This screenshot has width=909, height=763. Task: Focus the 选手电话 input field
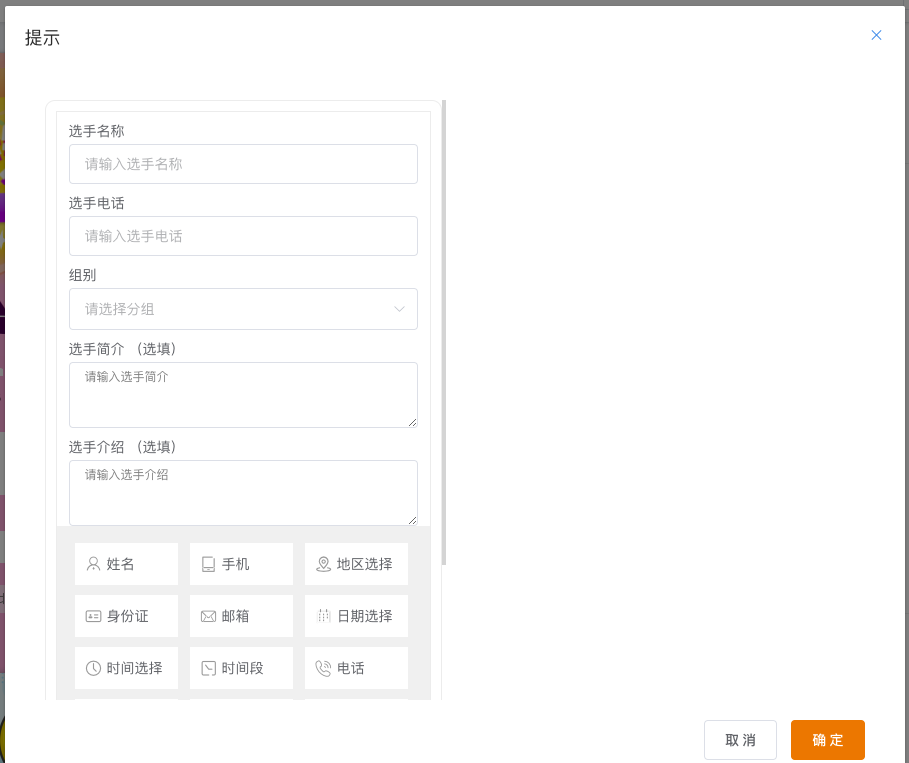tap(243, 236)
